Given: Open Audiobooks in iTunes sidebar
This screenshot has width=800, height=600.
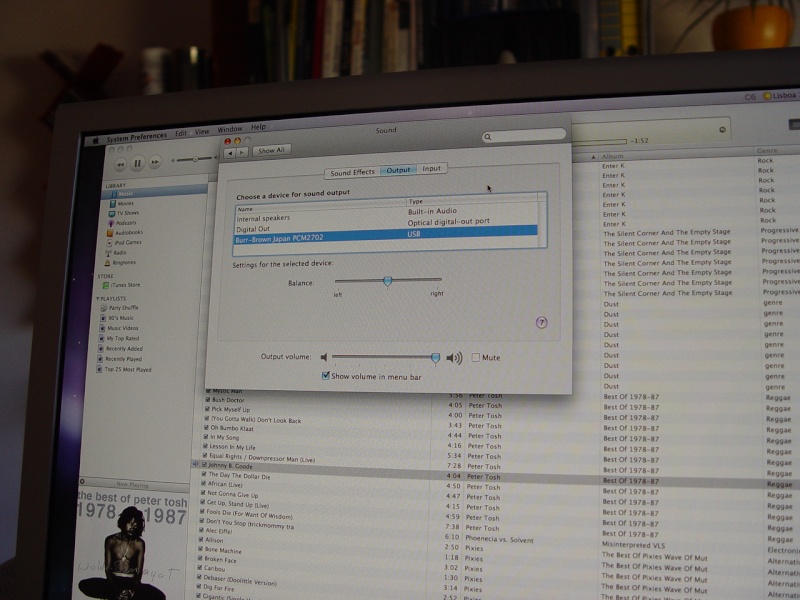Looking at the screenshot, I should pos(129,233).
